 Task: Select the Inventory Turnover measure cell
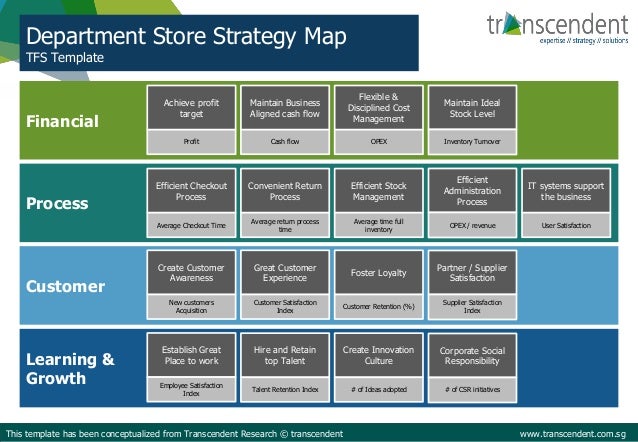(x=472, y=142)
